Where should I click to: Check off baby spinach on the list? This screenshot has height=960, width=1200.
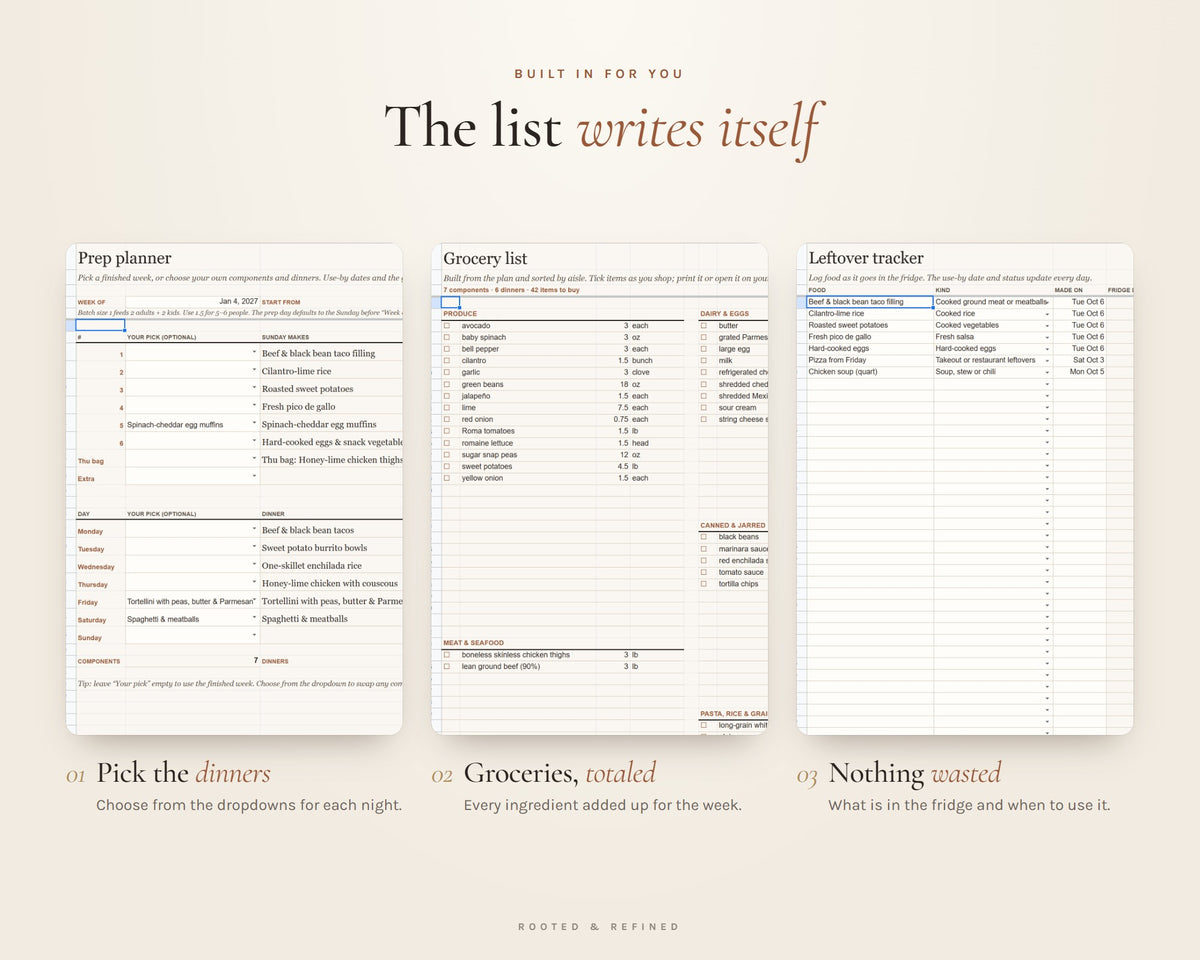coord(447,337)
